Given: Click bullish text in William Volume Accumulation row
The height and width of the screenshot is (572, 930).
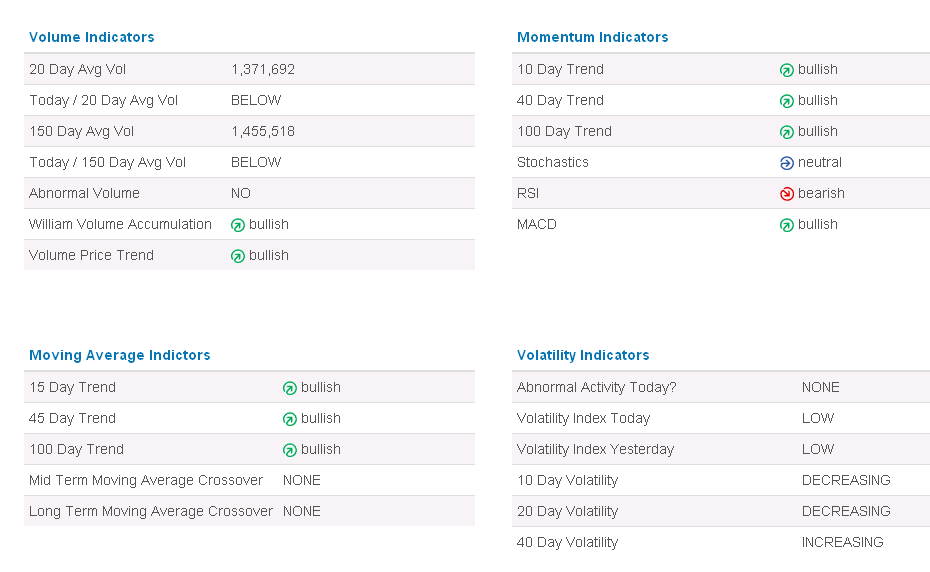Looking at the screenshot, I should point(269,224).
